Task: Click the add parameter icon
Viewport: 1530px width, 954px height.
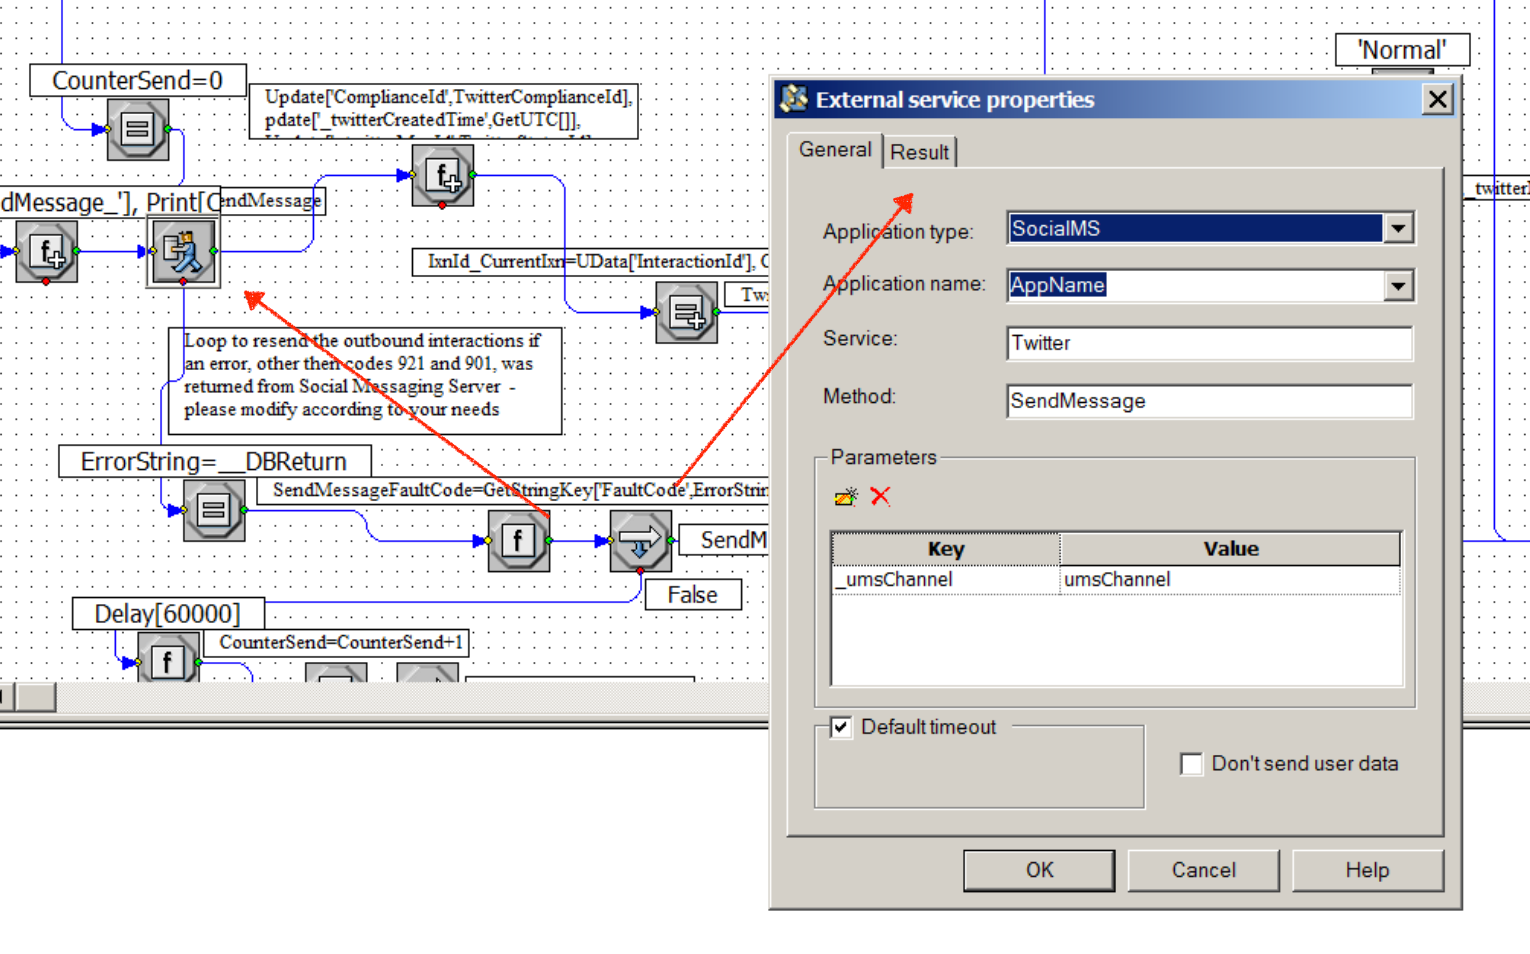Action: click(846, 496)
